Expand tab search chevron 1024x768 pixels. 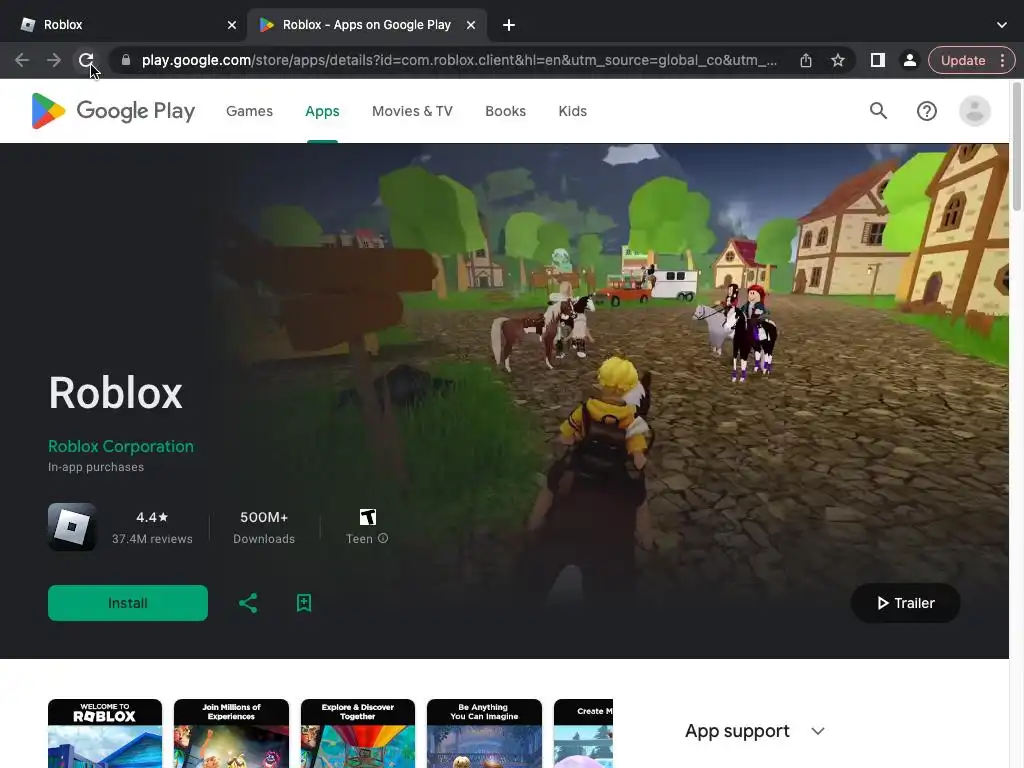(x=1002, y=25)
